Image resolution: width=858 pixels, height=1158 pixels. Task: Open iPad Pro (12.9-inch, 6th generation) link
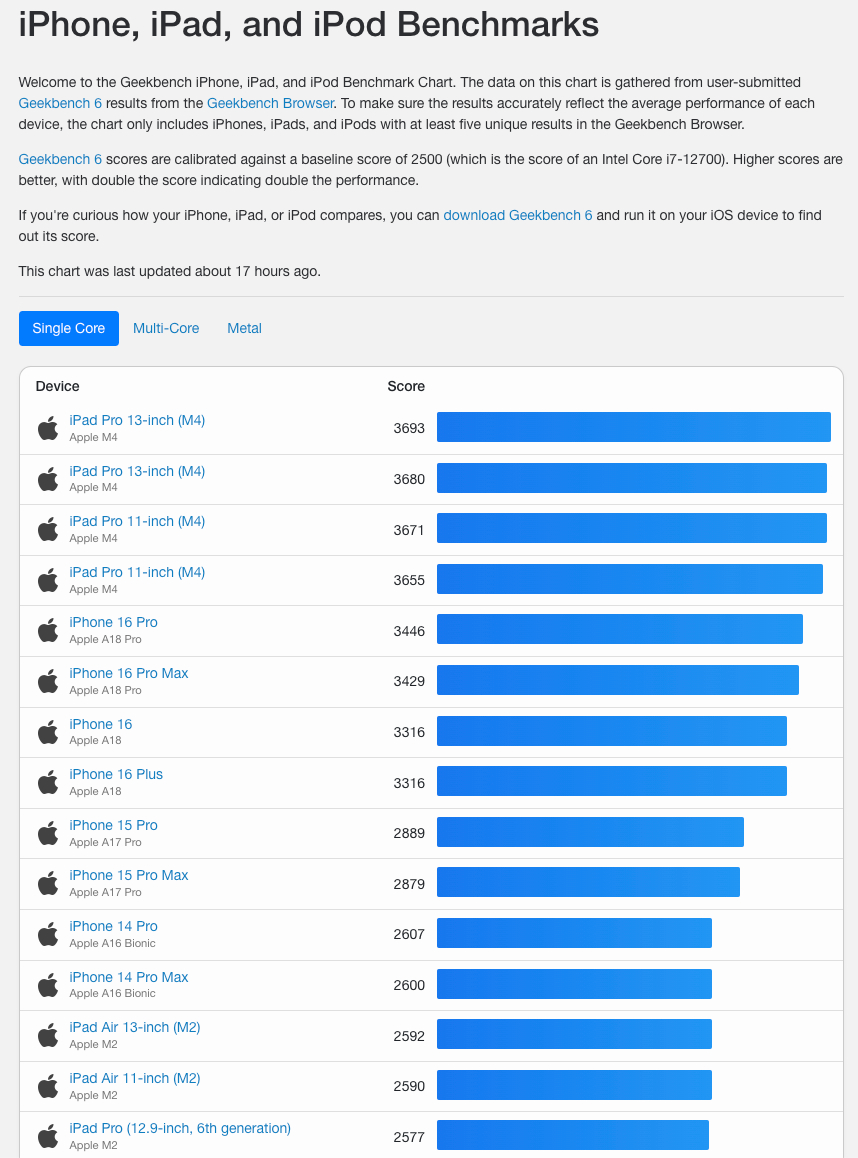pos(180,1128)
